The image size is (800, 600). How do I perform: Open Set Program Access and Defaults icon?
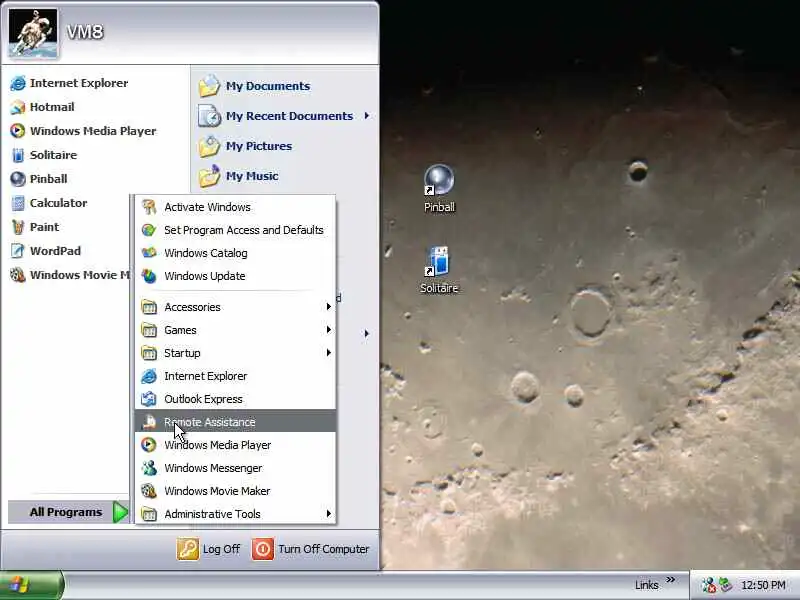(149, 230)
